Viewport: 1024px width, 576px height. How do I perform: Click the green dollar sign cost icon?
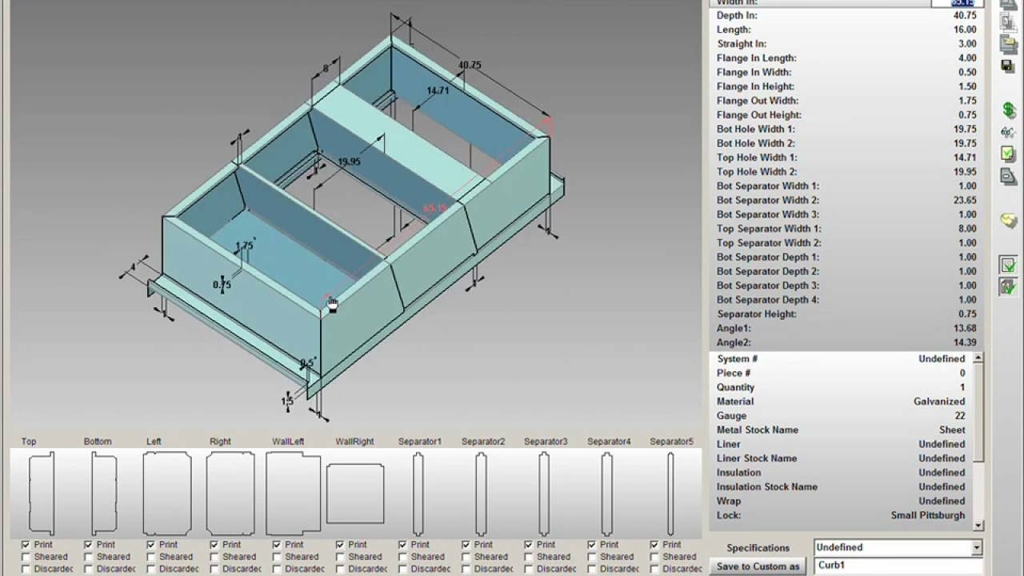click(x=1008, y=110)
